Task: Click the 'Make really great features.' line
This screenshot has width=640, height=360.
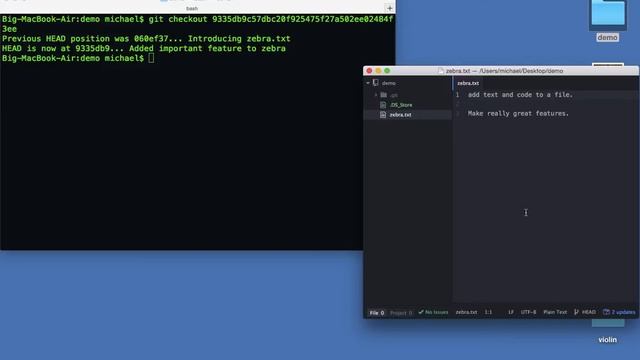Action: (x=518, y=113)
